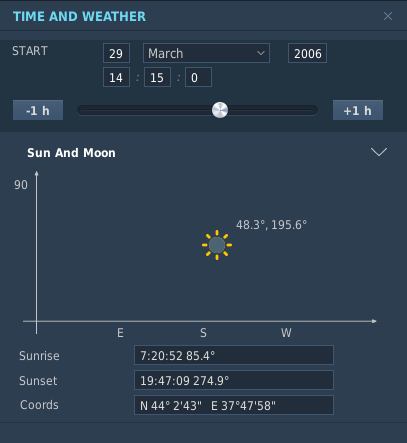This screenshot has height=443, width=407.
Task: Click the hour field showing 14
Action: click(116, 77)
